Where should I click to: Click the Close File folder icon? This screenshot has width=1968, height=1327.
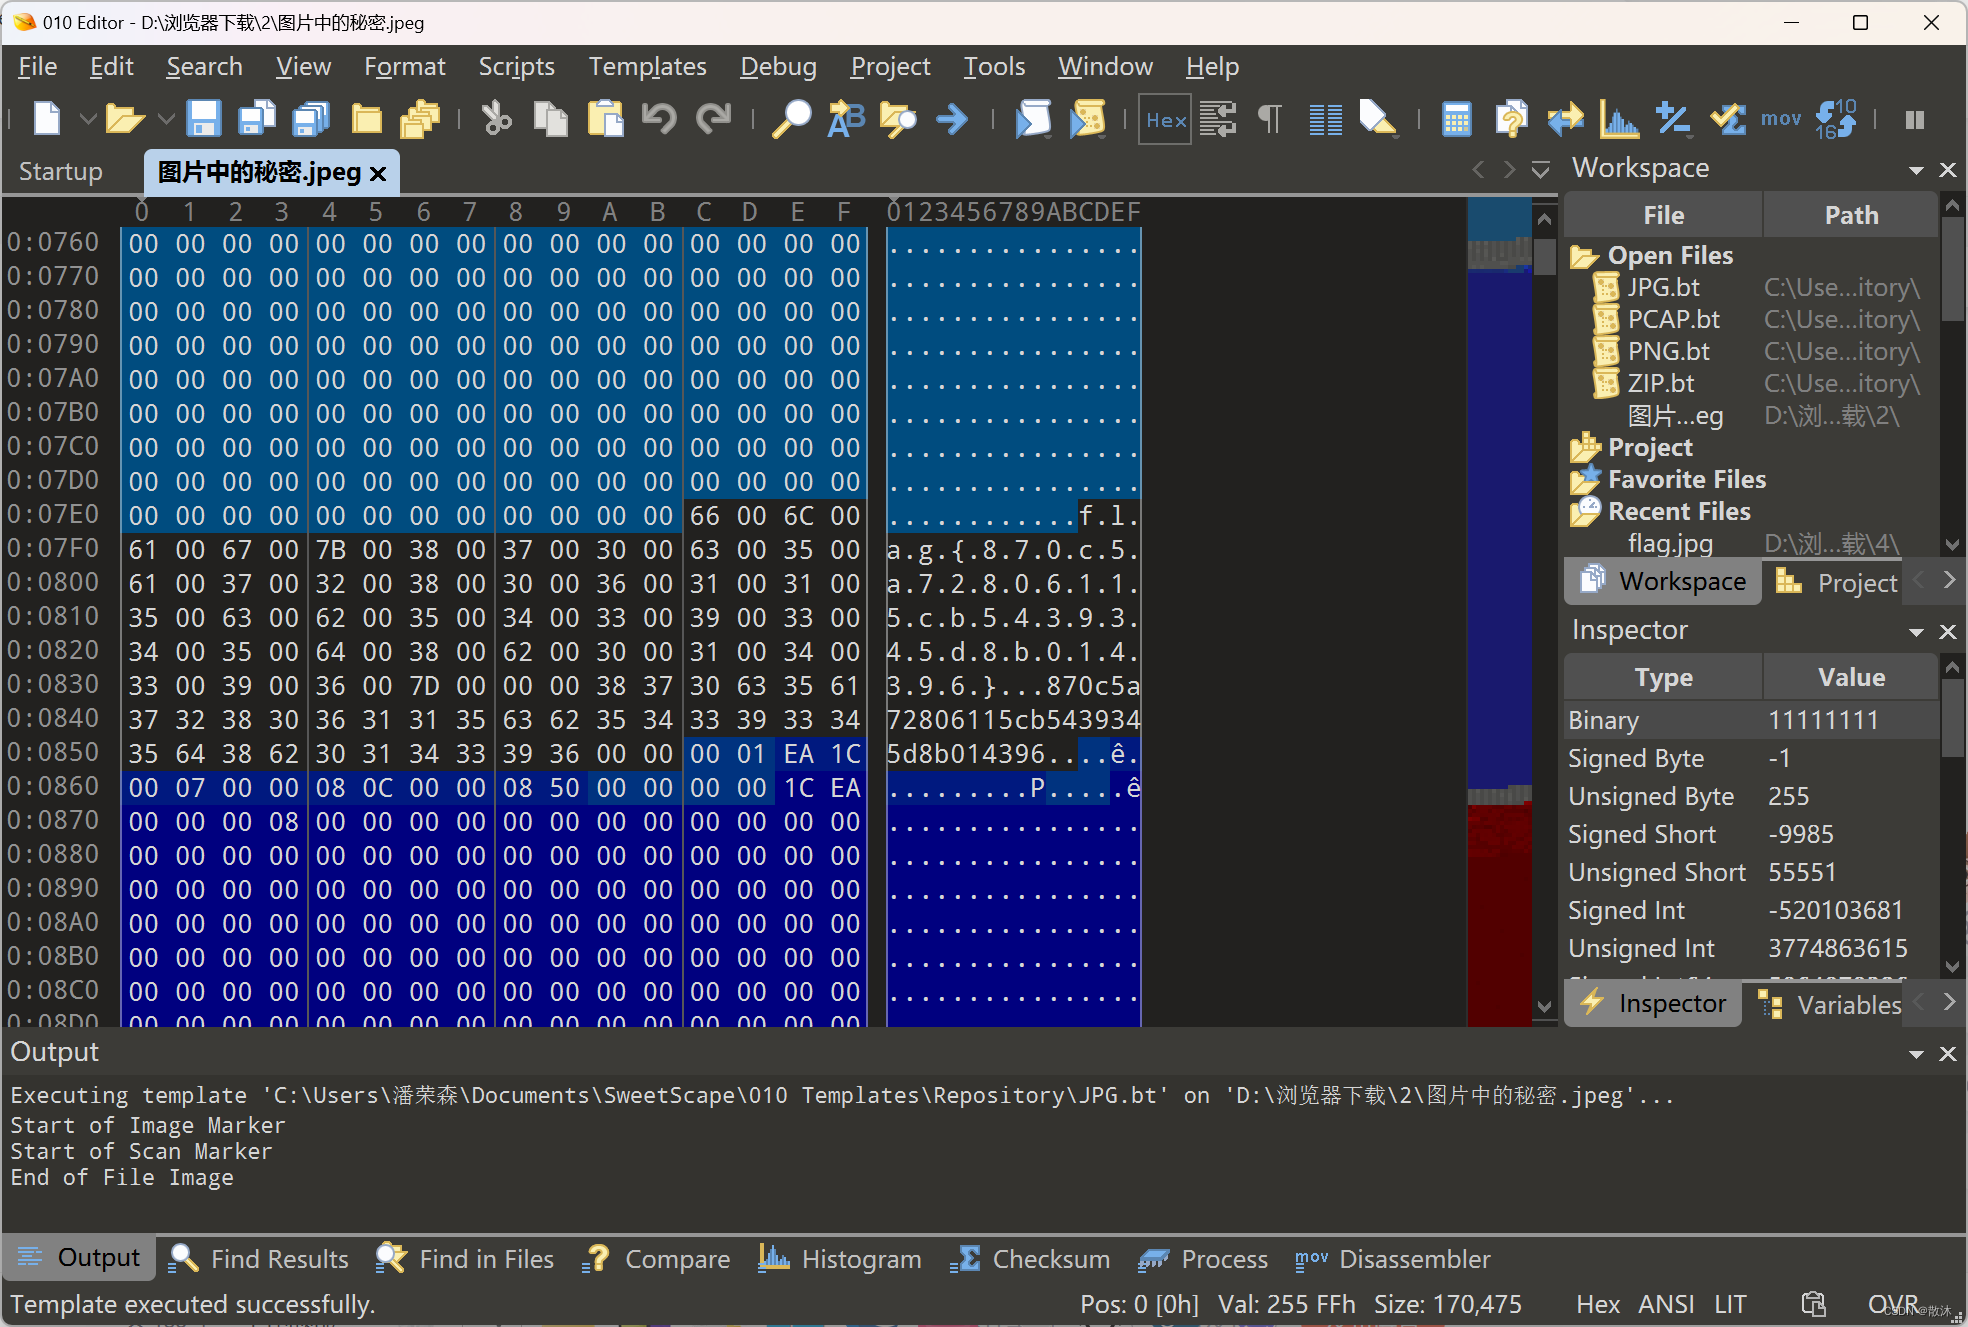(x=366, y=119)
